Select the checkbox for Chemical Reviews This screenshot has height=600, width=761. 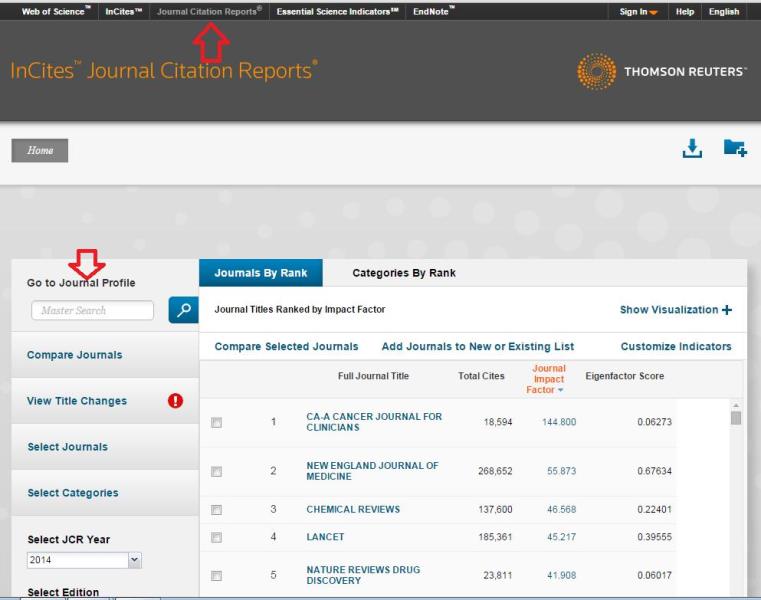point(216,510)
